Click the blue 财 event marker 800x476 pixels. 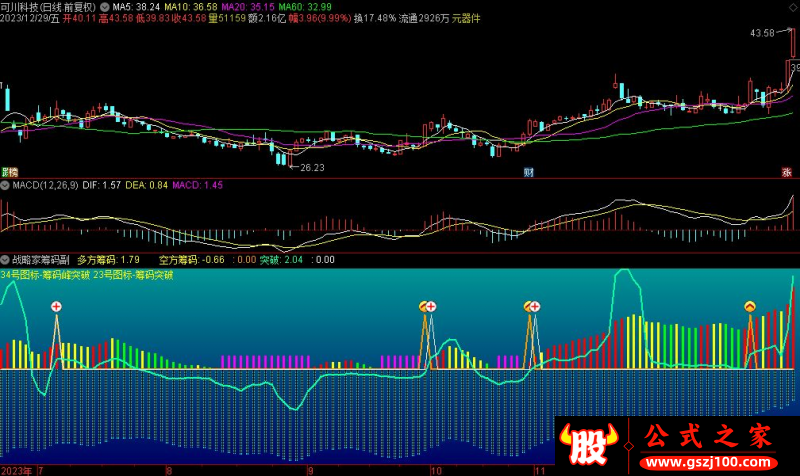point(529,172)
